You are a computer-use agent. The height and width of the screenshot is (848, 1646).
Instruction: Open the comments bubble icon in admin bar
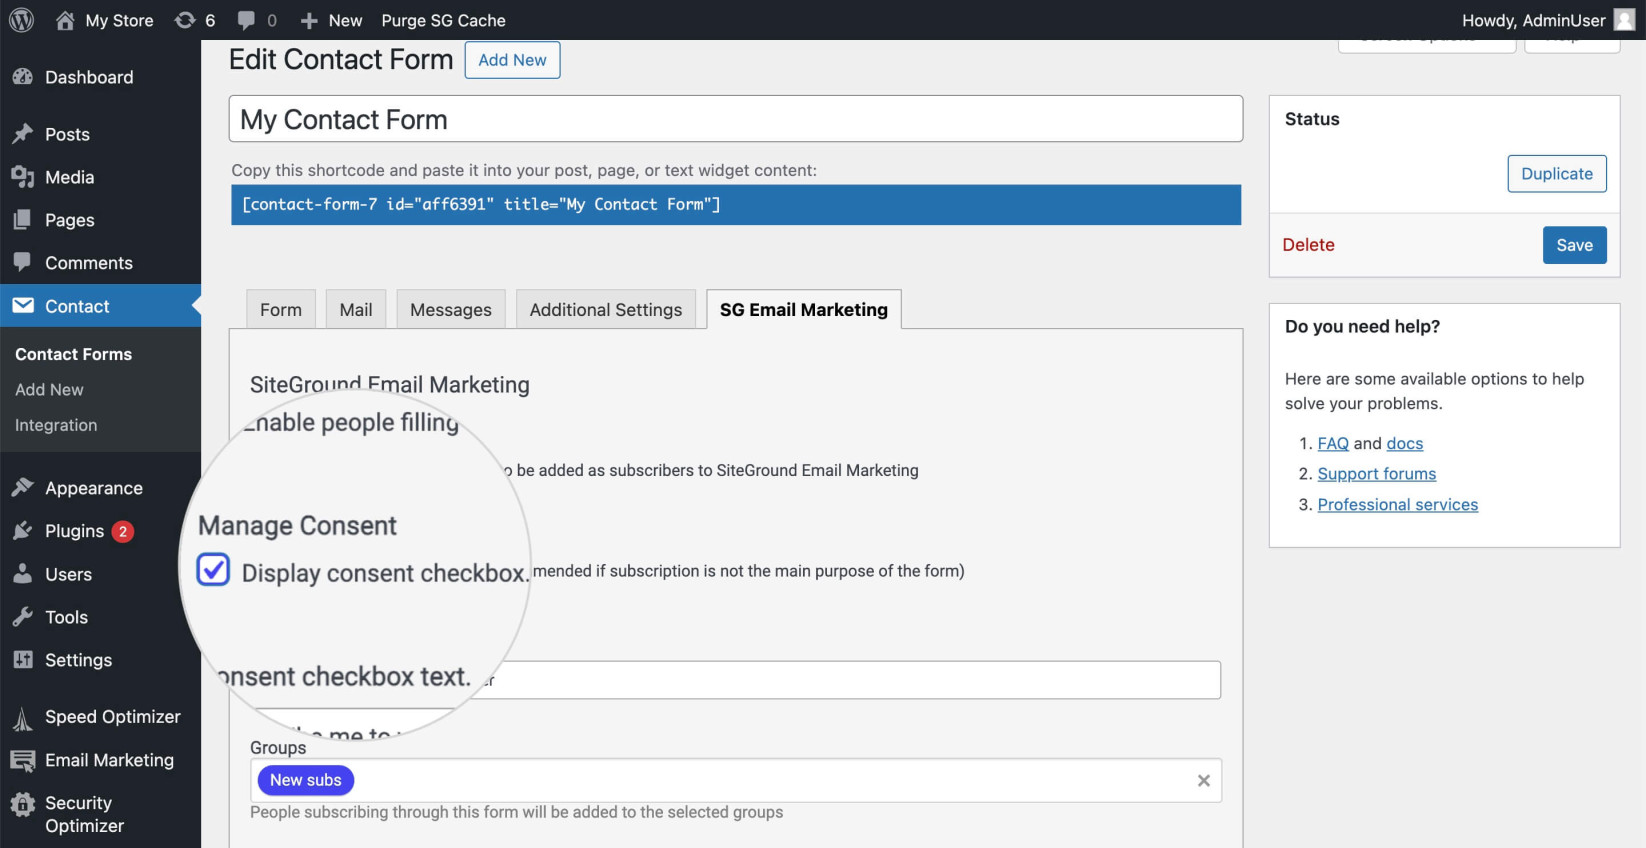coord(246,20)
